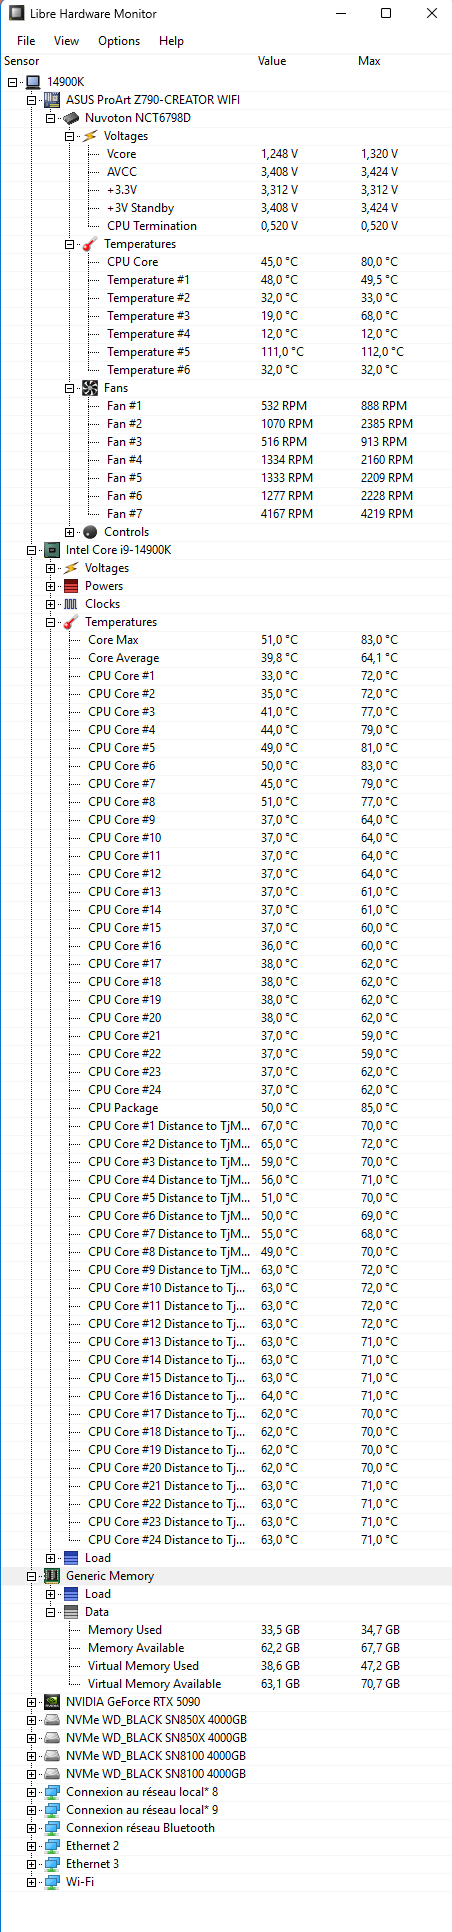Screen dimensions: 452x1932
Task: Expand the Ethernet 3 node
Action: (32, 1864)
